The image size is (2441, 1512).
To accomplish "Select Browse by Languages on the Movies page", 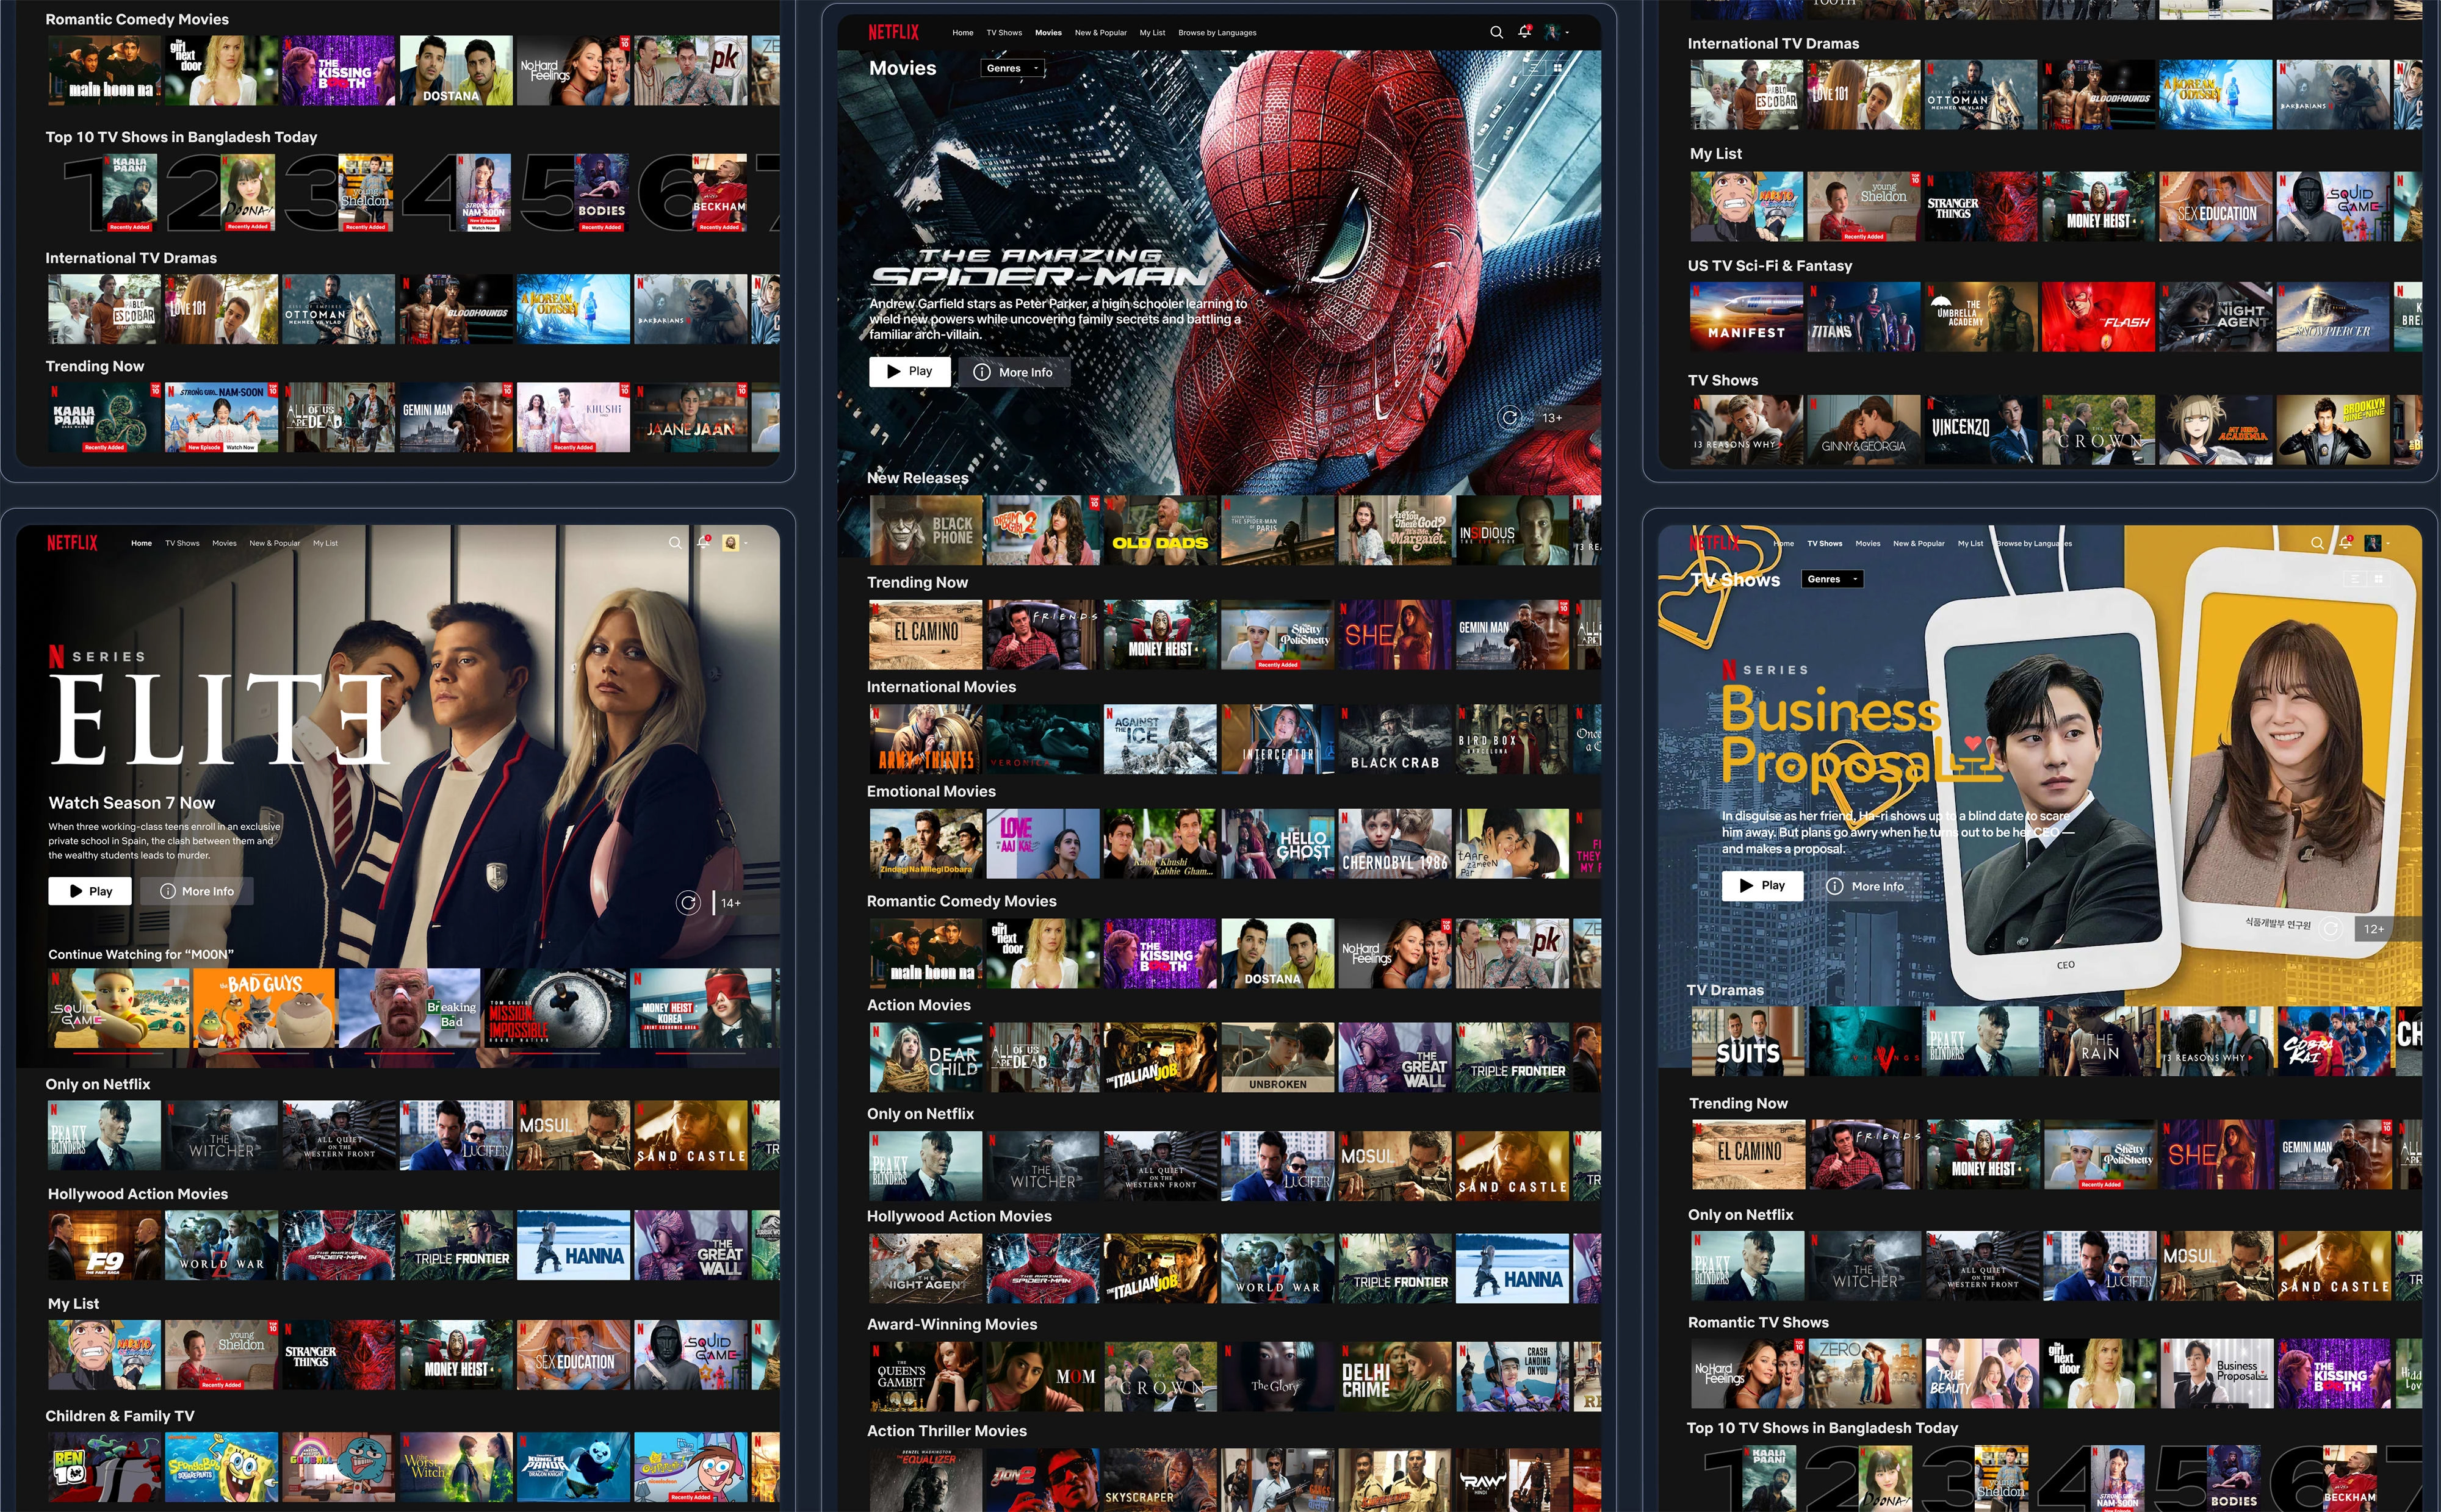I will click(1217, 33).
